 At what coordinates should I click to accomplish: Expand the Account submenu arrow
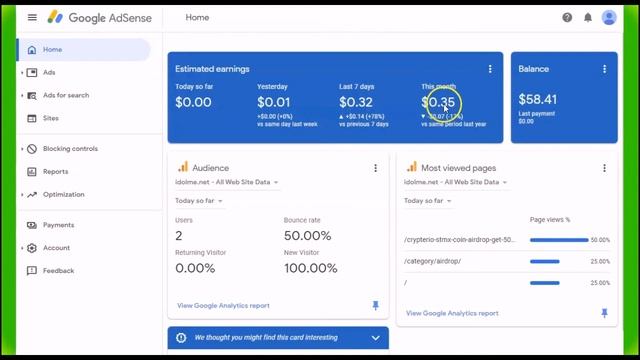22,248
